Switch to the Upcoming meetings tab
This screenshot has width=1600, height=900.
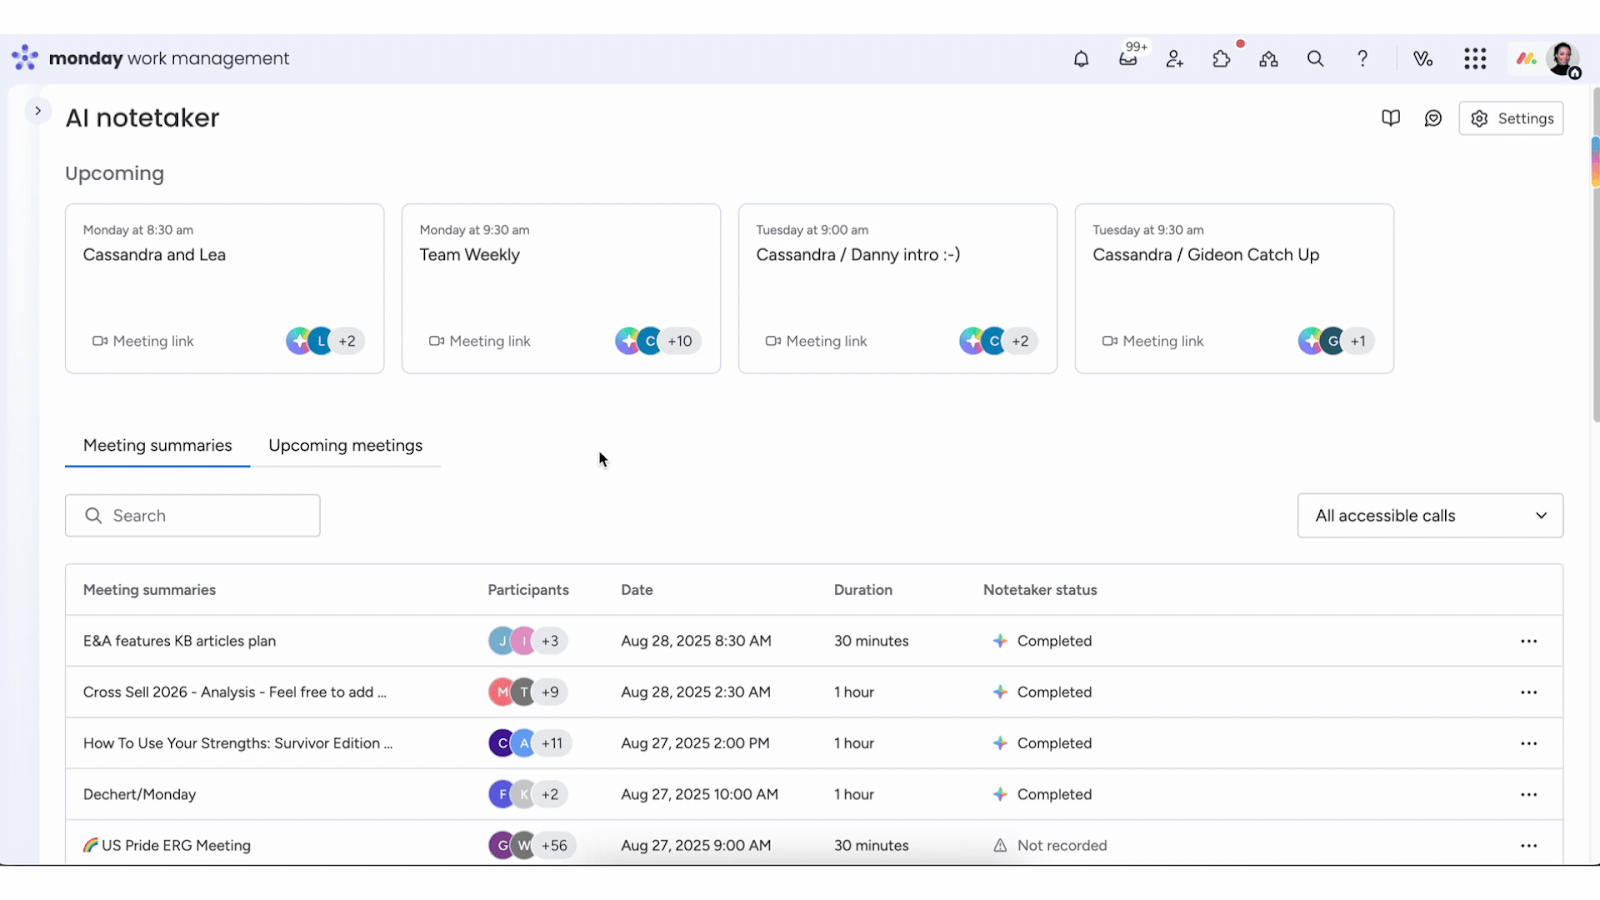[x=345, y=446]
